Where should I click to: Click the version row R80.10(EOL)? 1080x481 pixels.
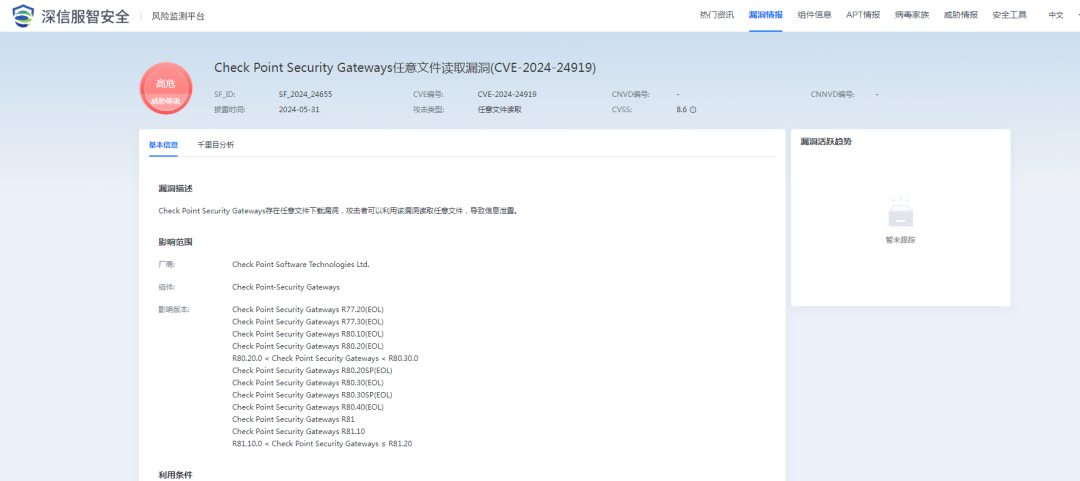click(308, 334)
